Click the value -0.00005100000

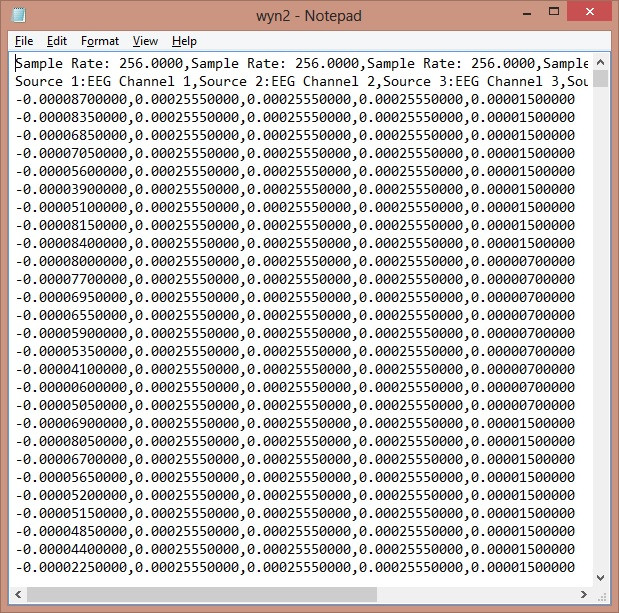71,207
